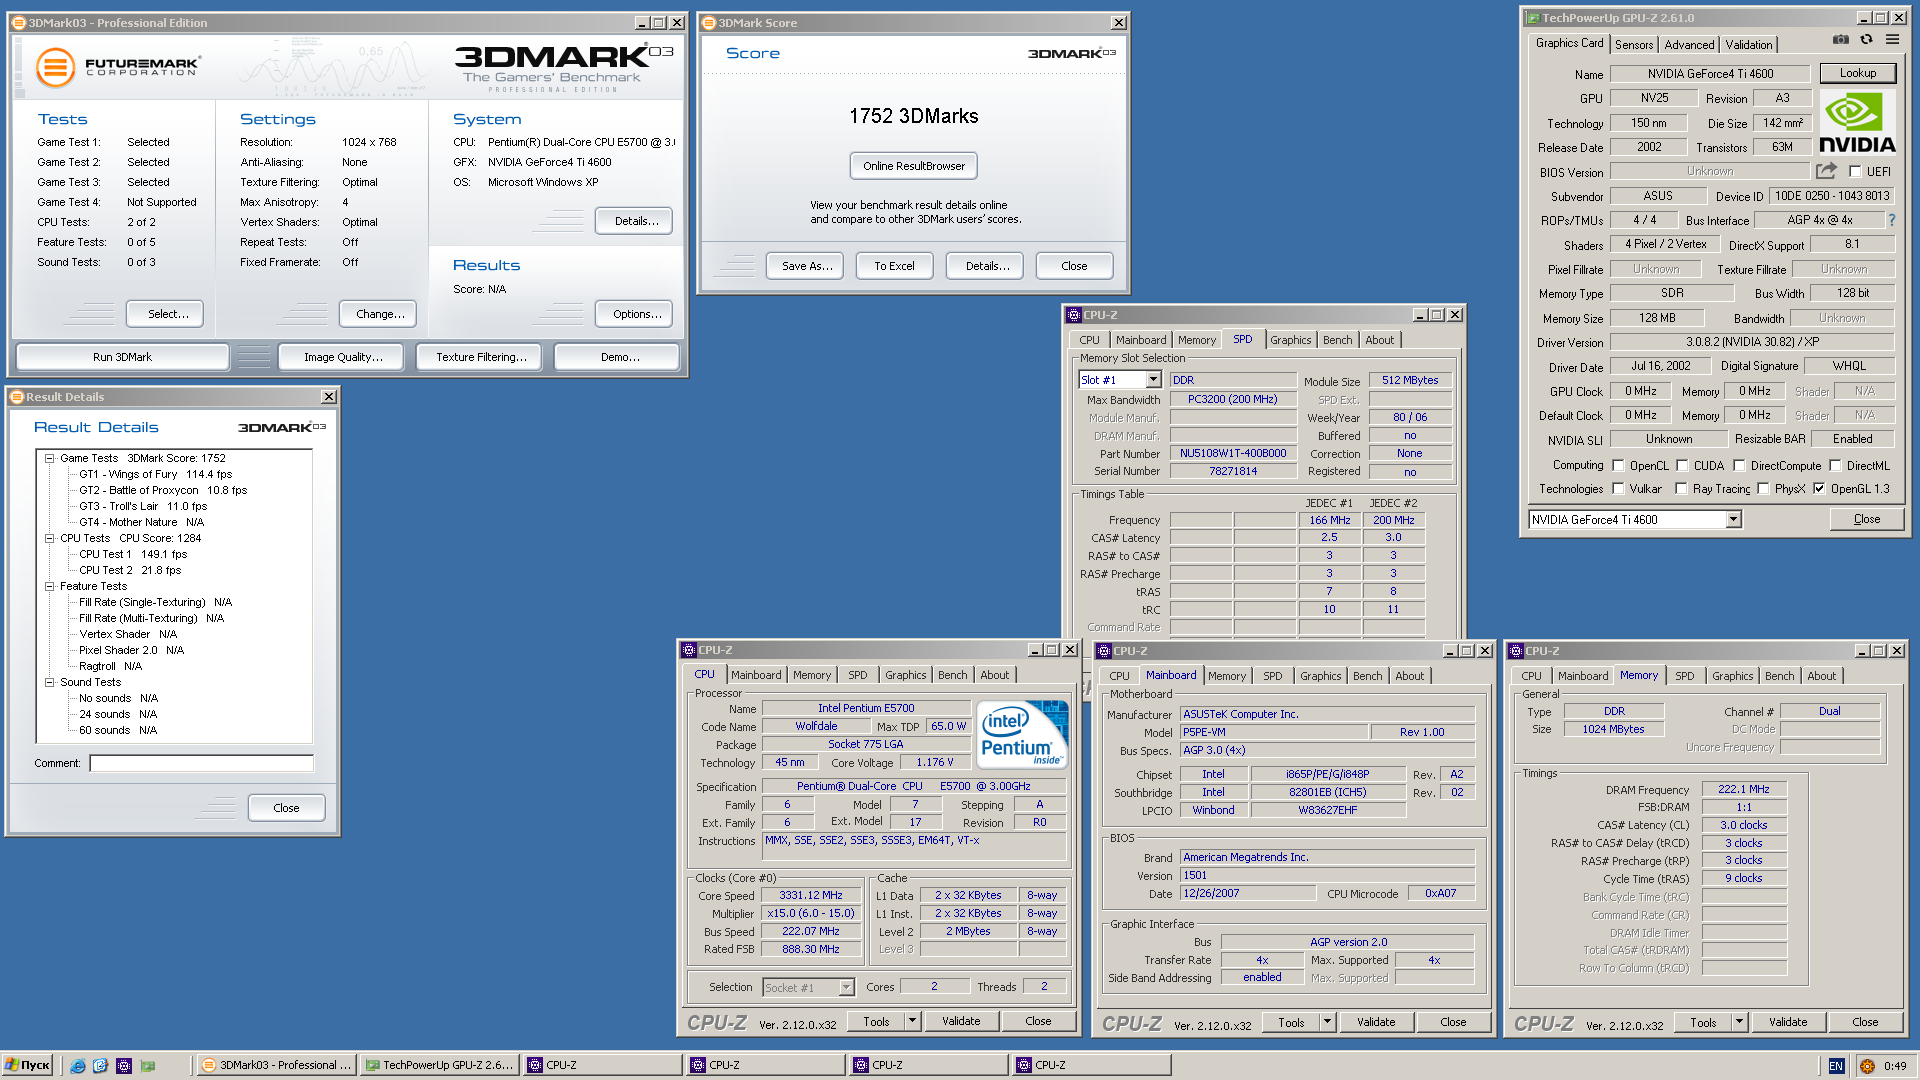Click the GPU Name field in GPU-Z
The width and height of the screenshot is (1920, 1080).
pos(1710,74)
